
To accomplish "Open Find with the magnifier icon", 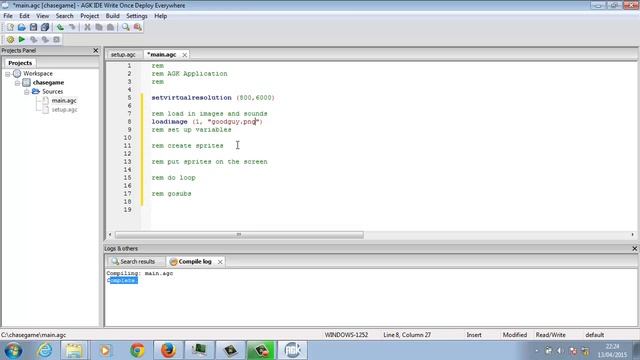I will tap(126, 27).
